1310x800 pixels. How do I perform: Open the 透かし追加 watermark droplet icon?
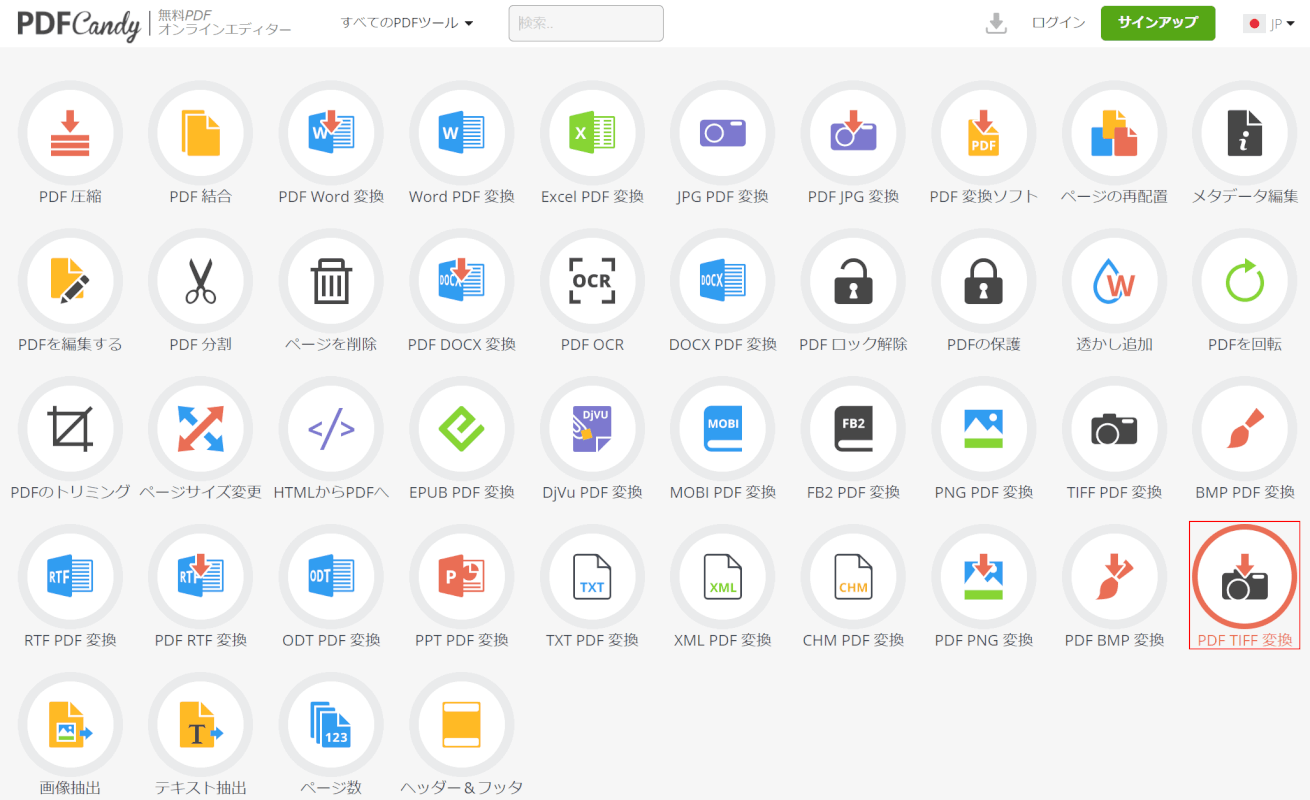(1114, 281)
